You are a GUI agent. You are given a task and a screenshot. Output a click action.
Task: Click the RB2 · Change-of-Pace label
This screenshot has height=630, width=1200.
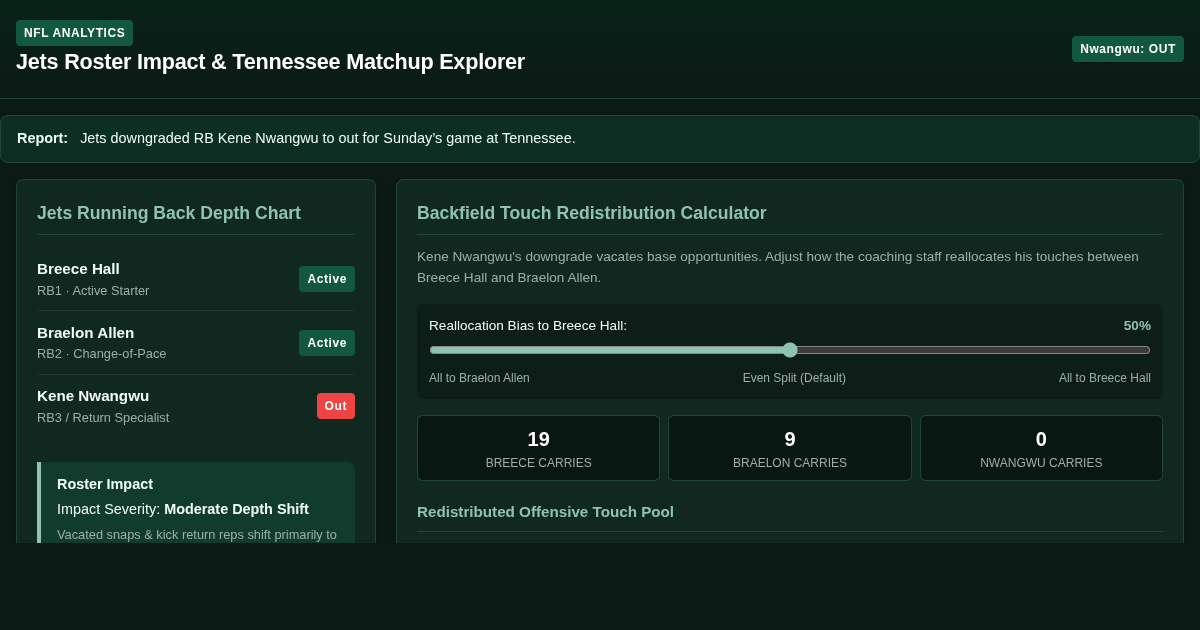(x=102, y=354)
